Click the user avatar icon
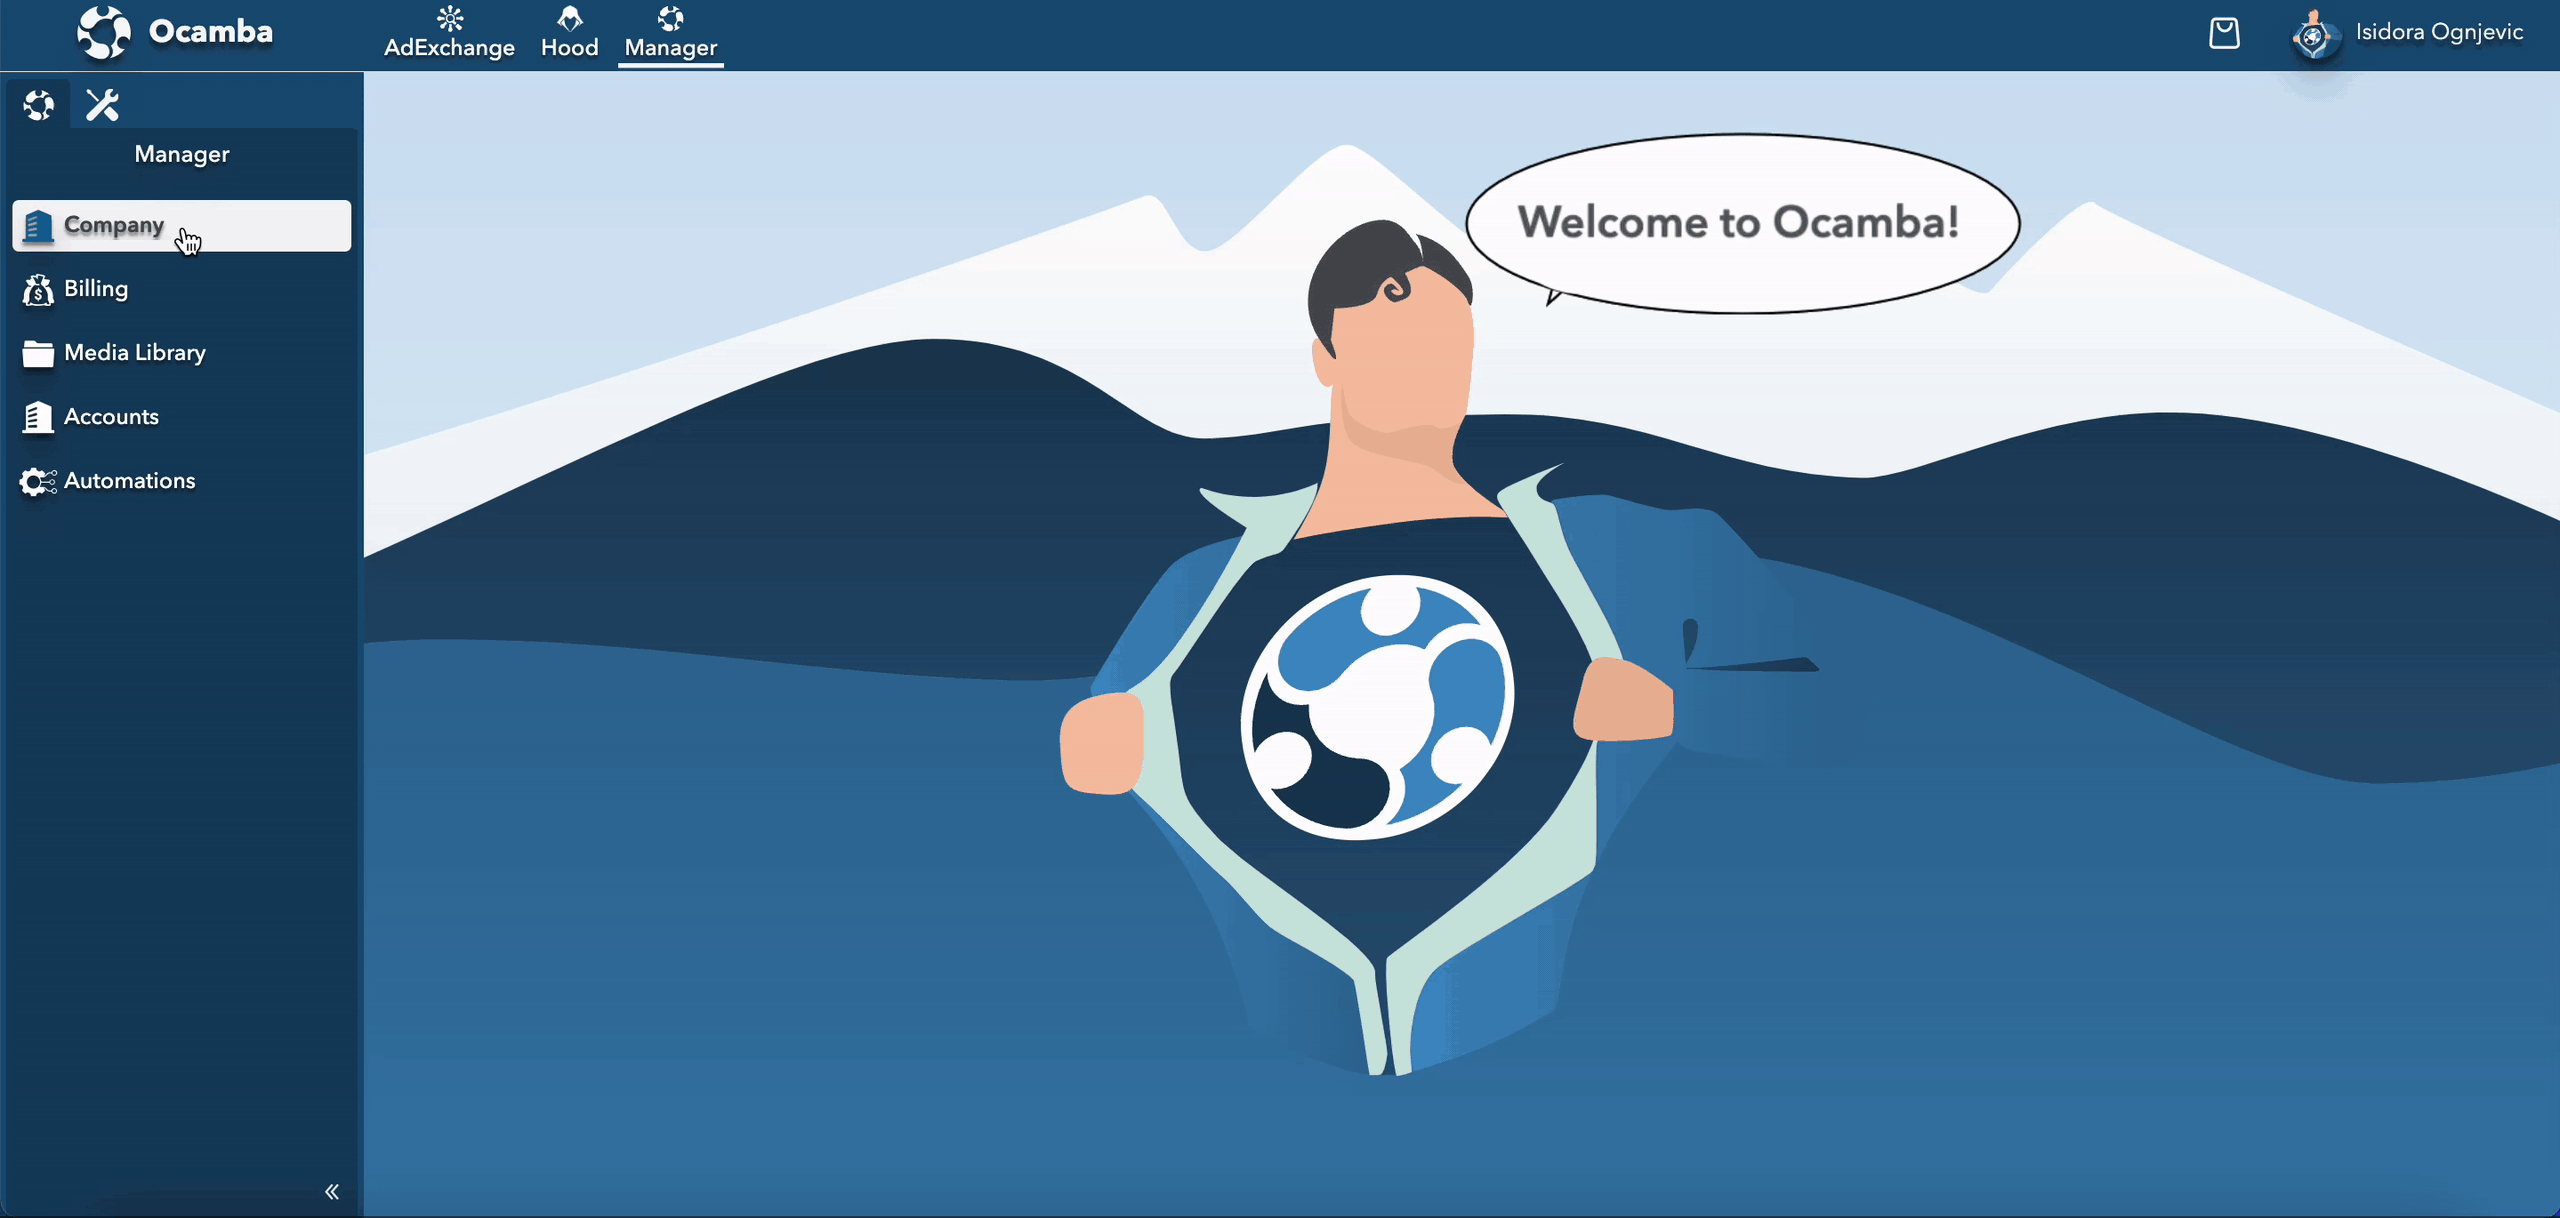The image size is (2560, 1218). coord(2313,36)
